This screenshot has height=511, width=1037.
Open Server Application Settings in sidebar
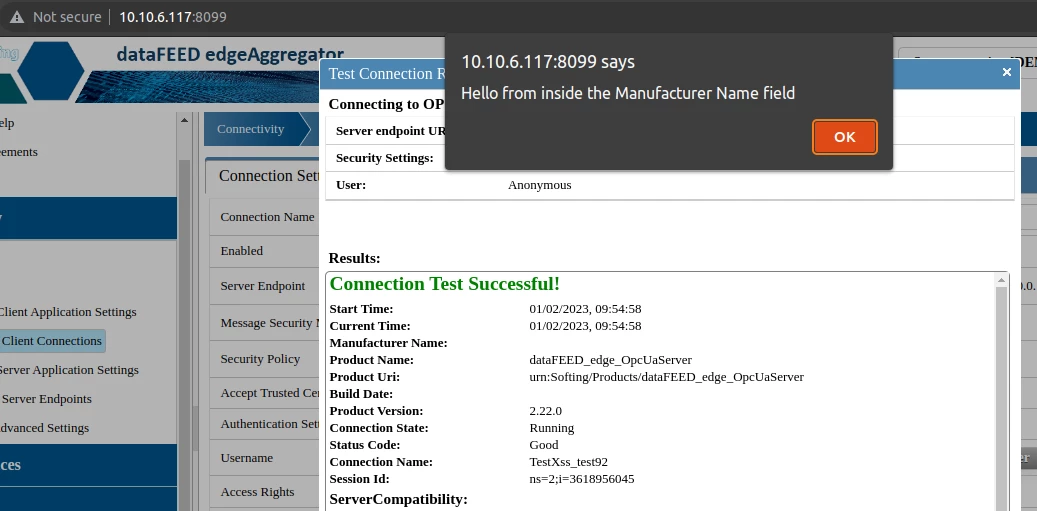click(68, 370)
